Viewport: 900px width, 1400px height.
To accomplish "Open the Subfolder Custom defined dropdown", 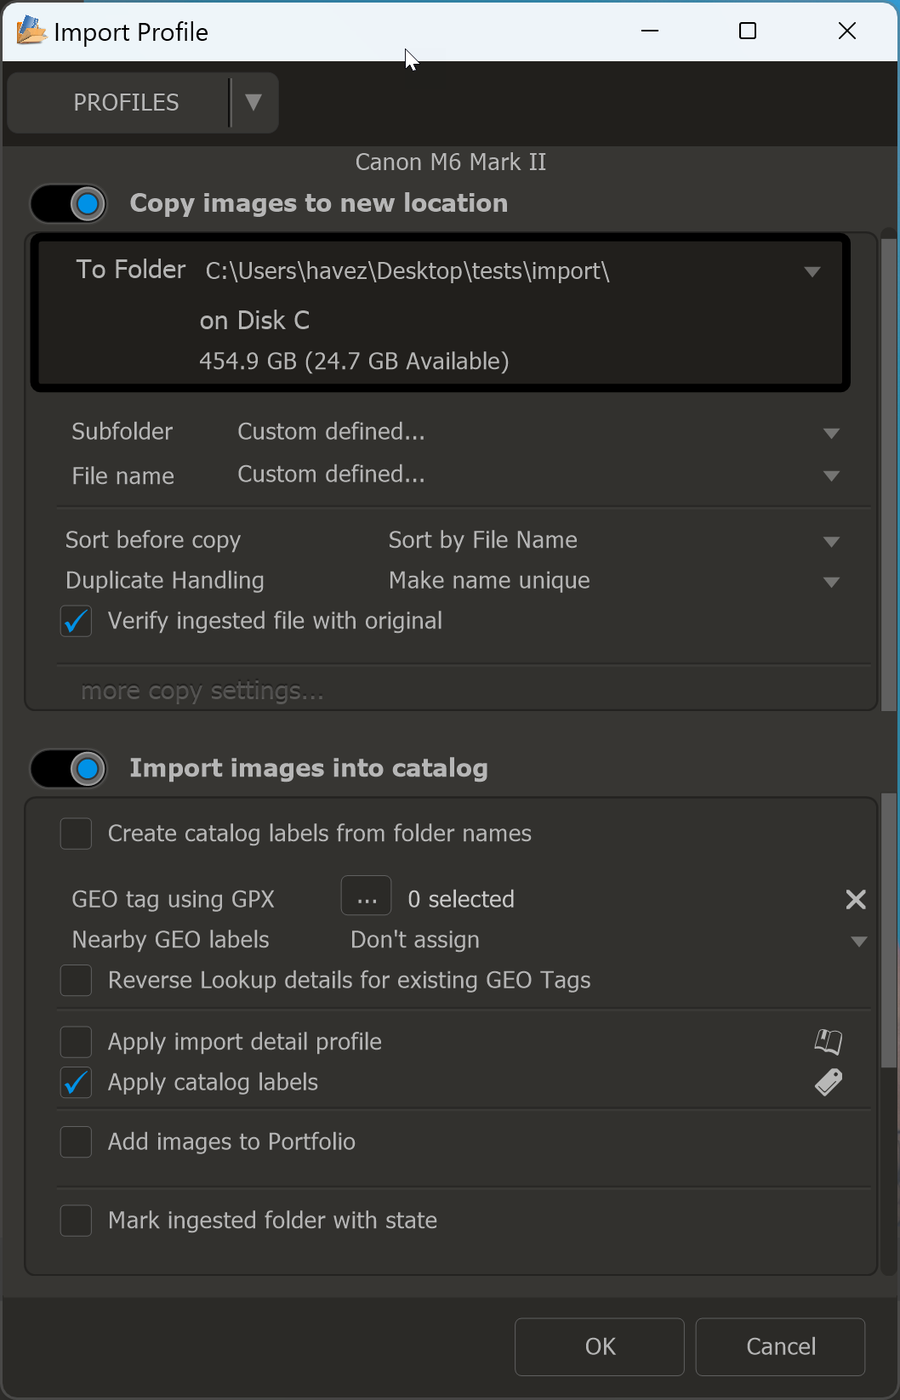I will point(831,433).
